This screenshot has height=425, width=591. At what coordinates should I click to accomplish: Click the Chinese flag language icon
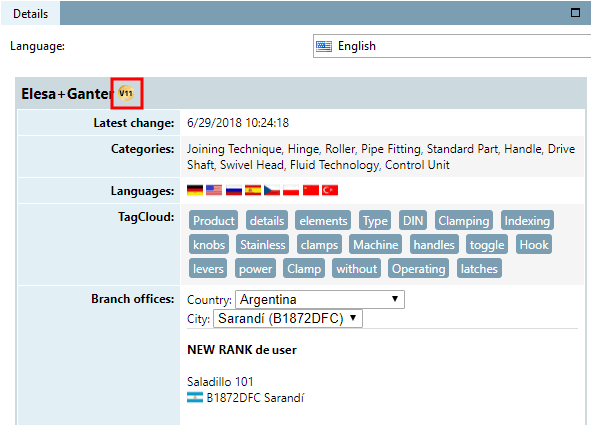(311, 190)
